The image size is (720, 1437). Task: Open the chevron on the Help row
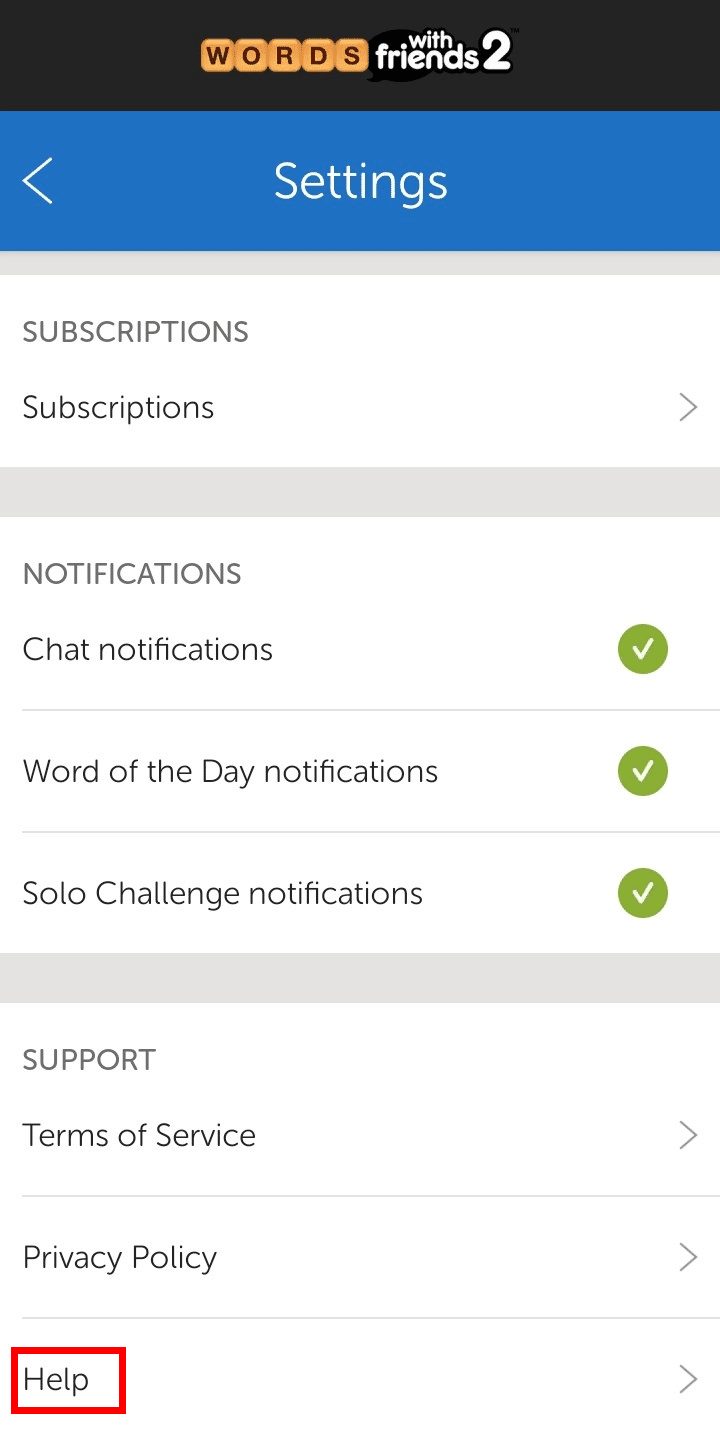[x=688, y=1380]
